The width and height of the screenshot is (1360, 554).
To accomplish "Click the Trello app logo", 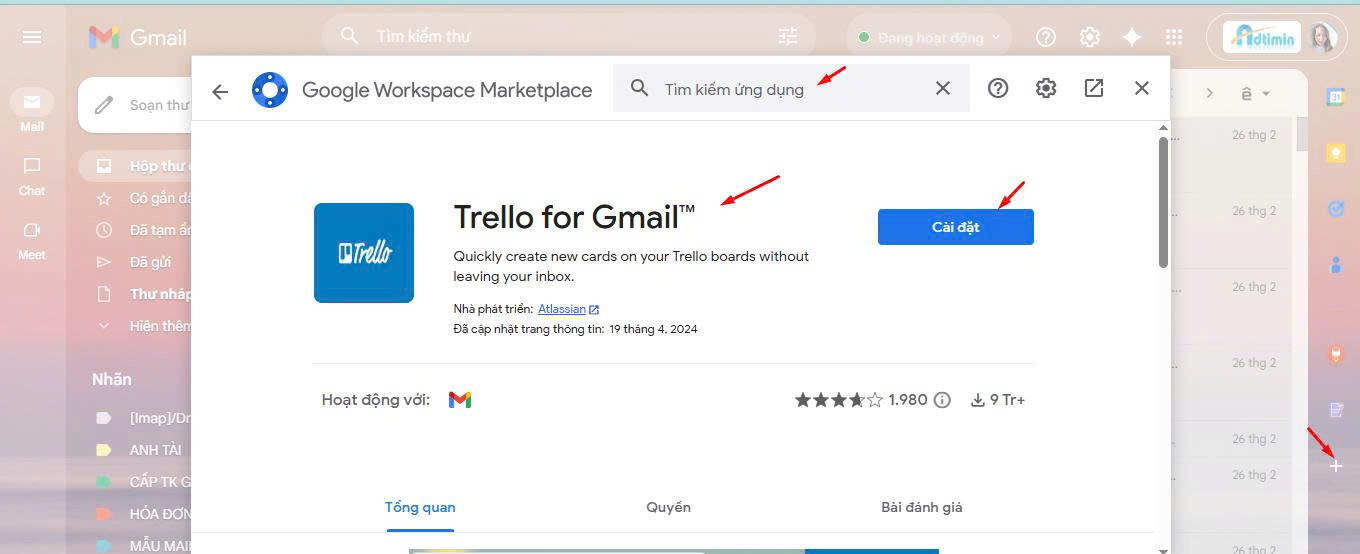I will (x=364, y=253).
